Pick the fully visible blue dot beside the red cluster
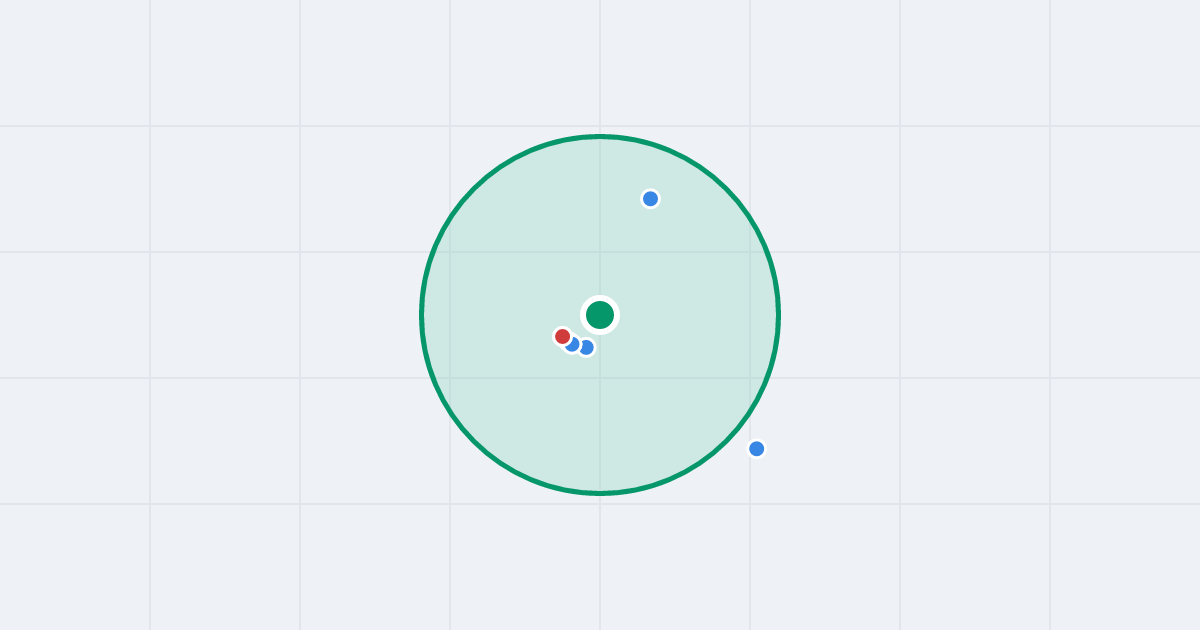1200x630 pixels. coord(586,347)
